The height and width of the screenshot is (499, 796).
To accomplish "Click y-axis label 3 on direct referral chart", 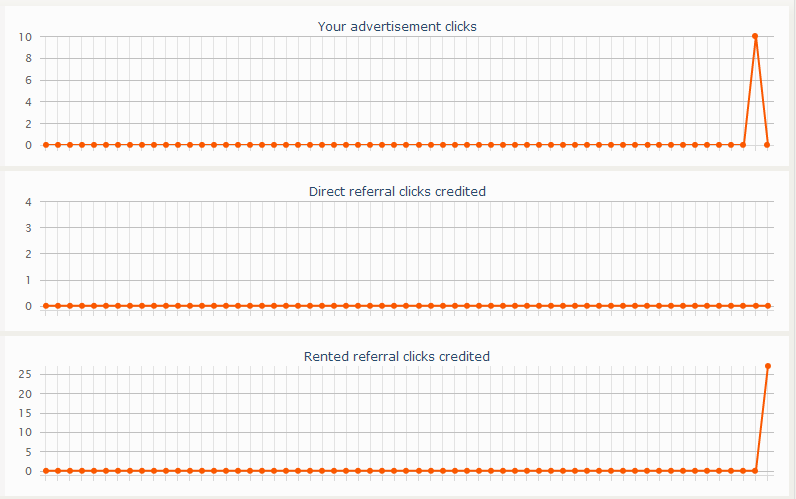I will click(29, 228).
